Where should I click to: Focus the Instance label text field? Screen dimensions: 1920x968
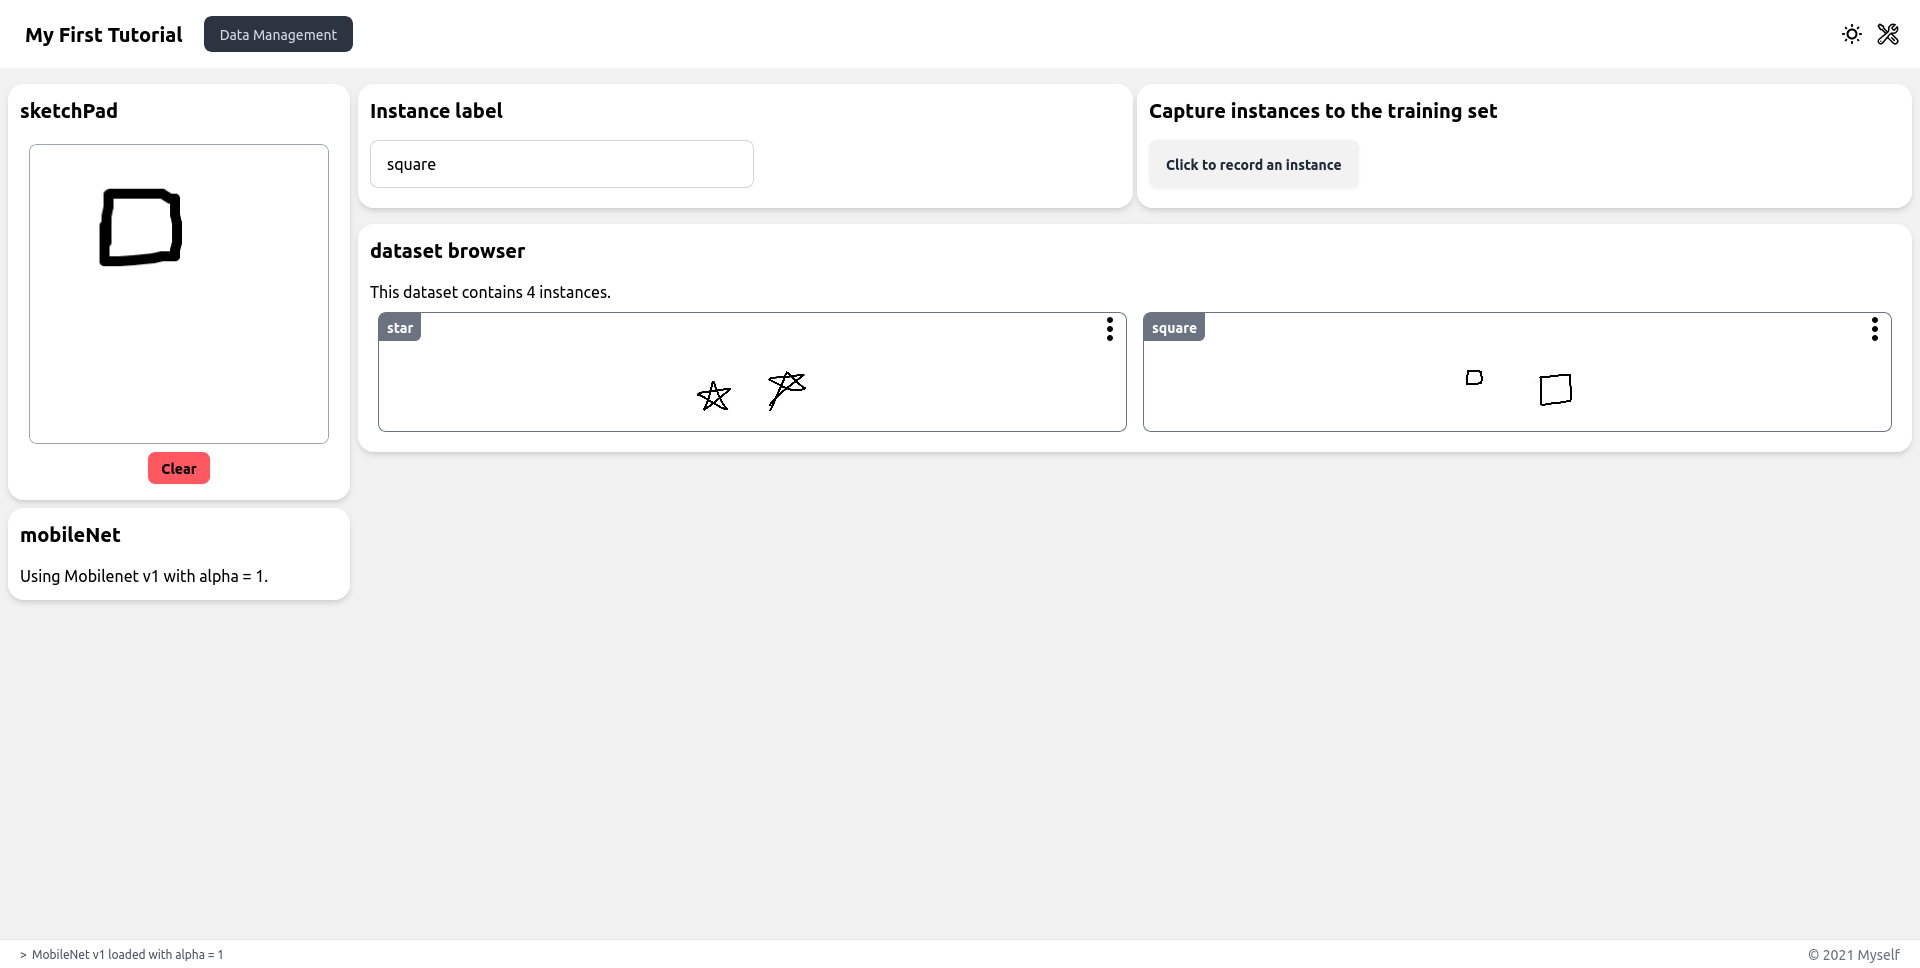point(561,164)
